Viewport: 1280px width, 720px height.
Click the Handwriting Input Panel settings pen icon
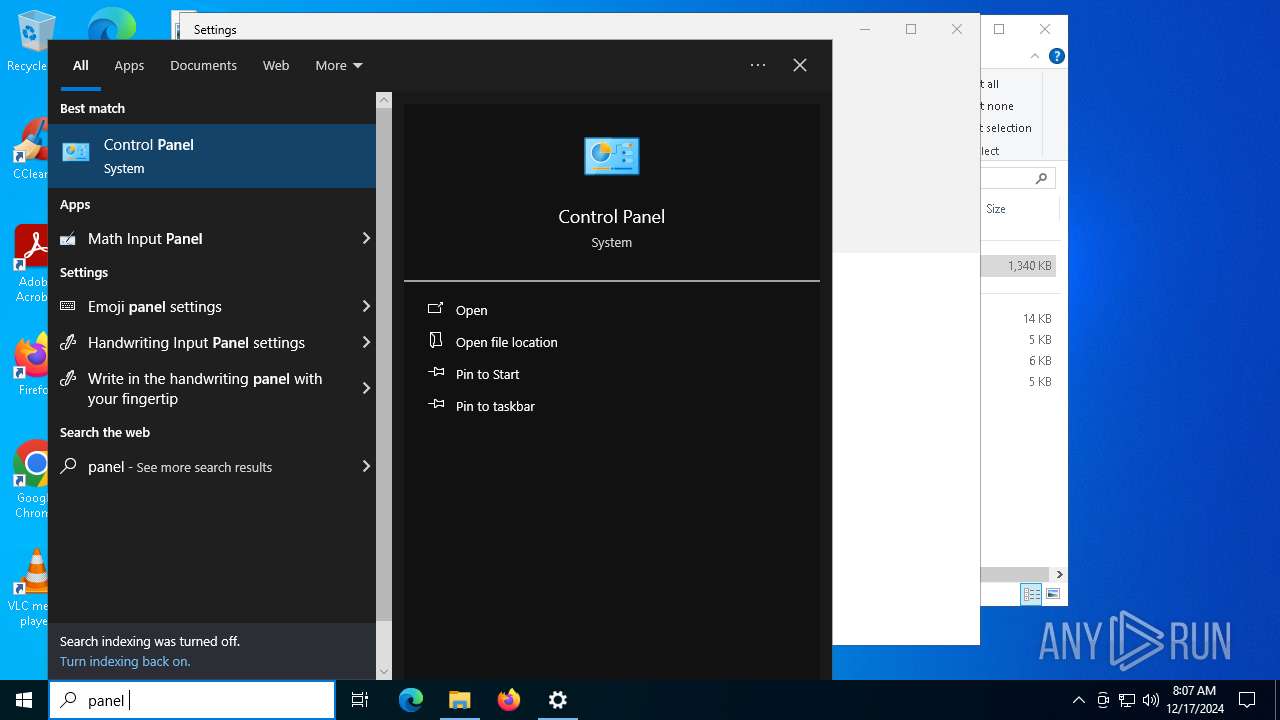[68, 342]
